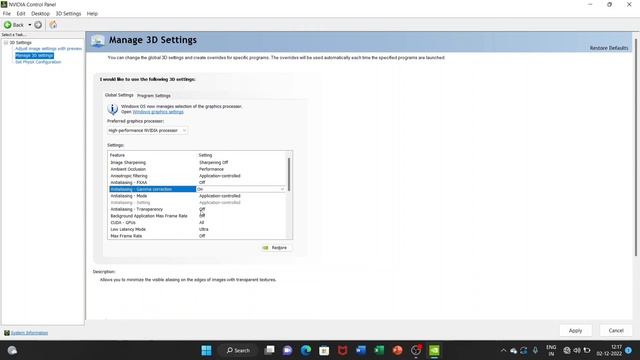
Task: Select Background Application Max Frame Rate row
Action: pyautogui.click(x=198, y=216)
